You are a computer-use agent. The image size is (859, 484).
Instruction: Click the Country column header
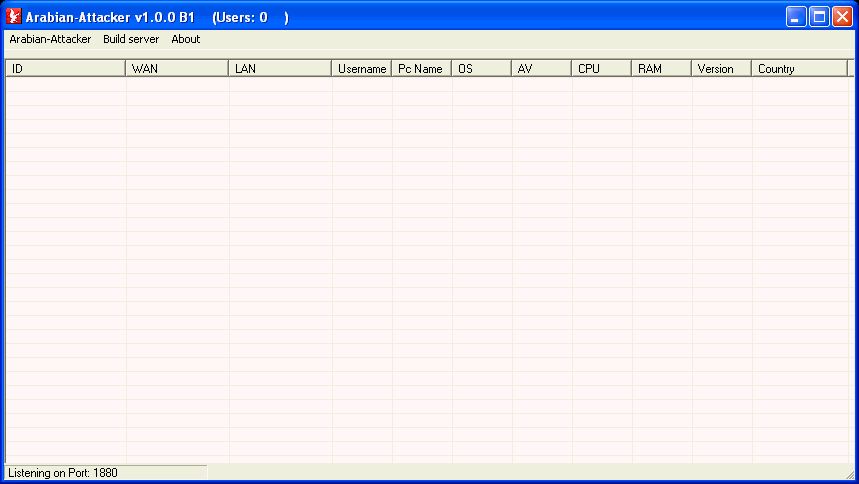798,69
